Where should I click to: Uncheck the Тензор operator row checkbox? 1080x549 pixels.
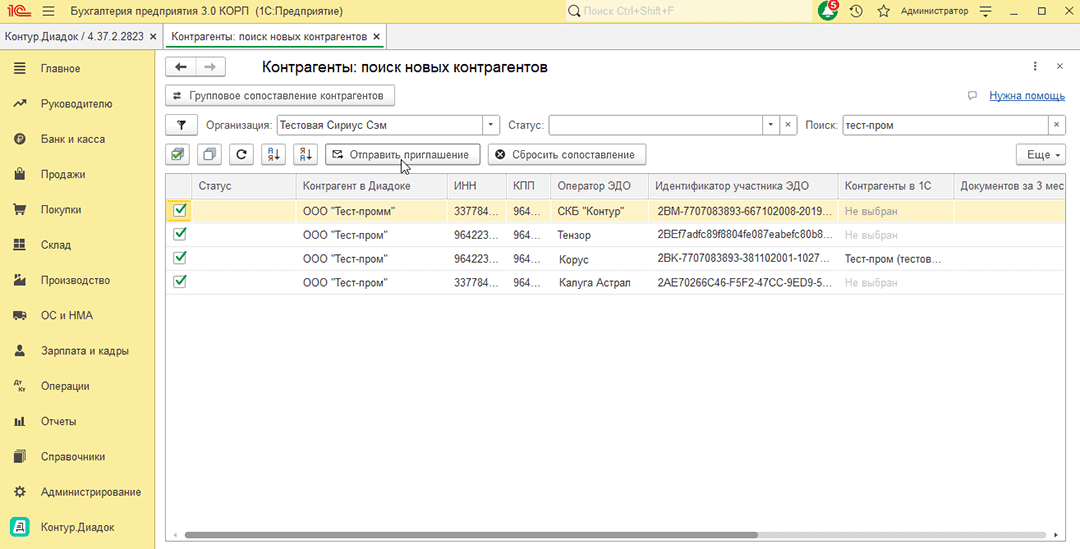(180, 234)
